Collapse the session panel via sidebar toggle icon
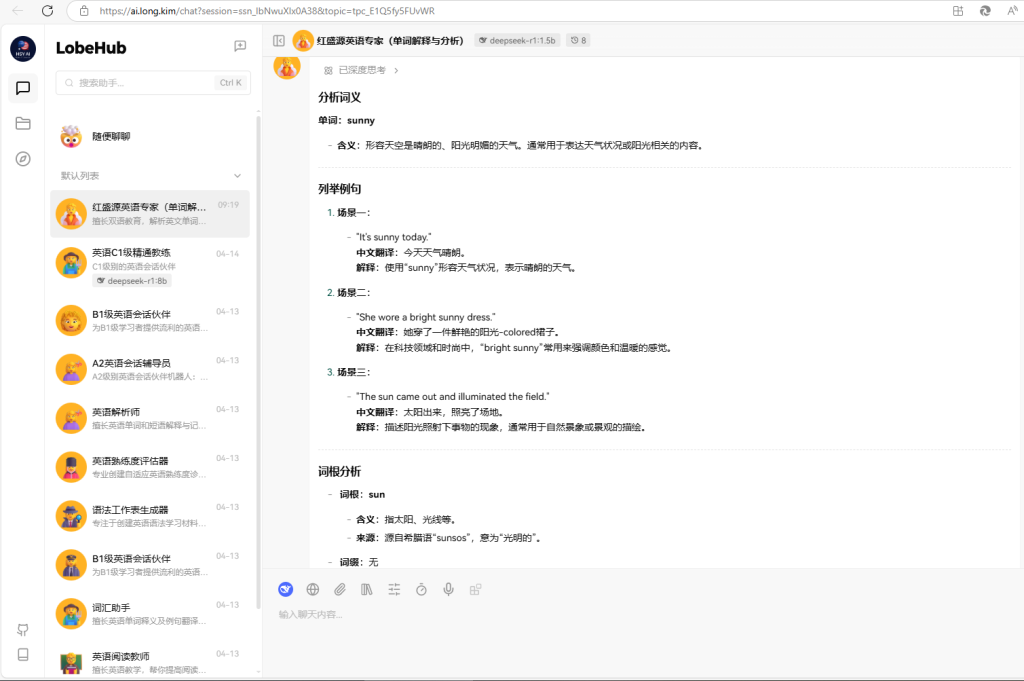 point(279,40)
